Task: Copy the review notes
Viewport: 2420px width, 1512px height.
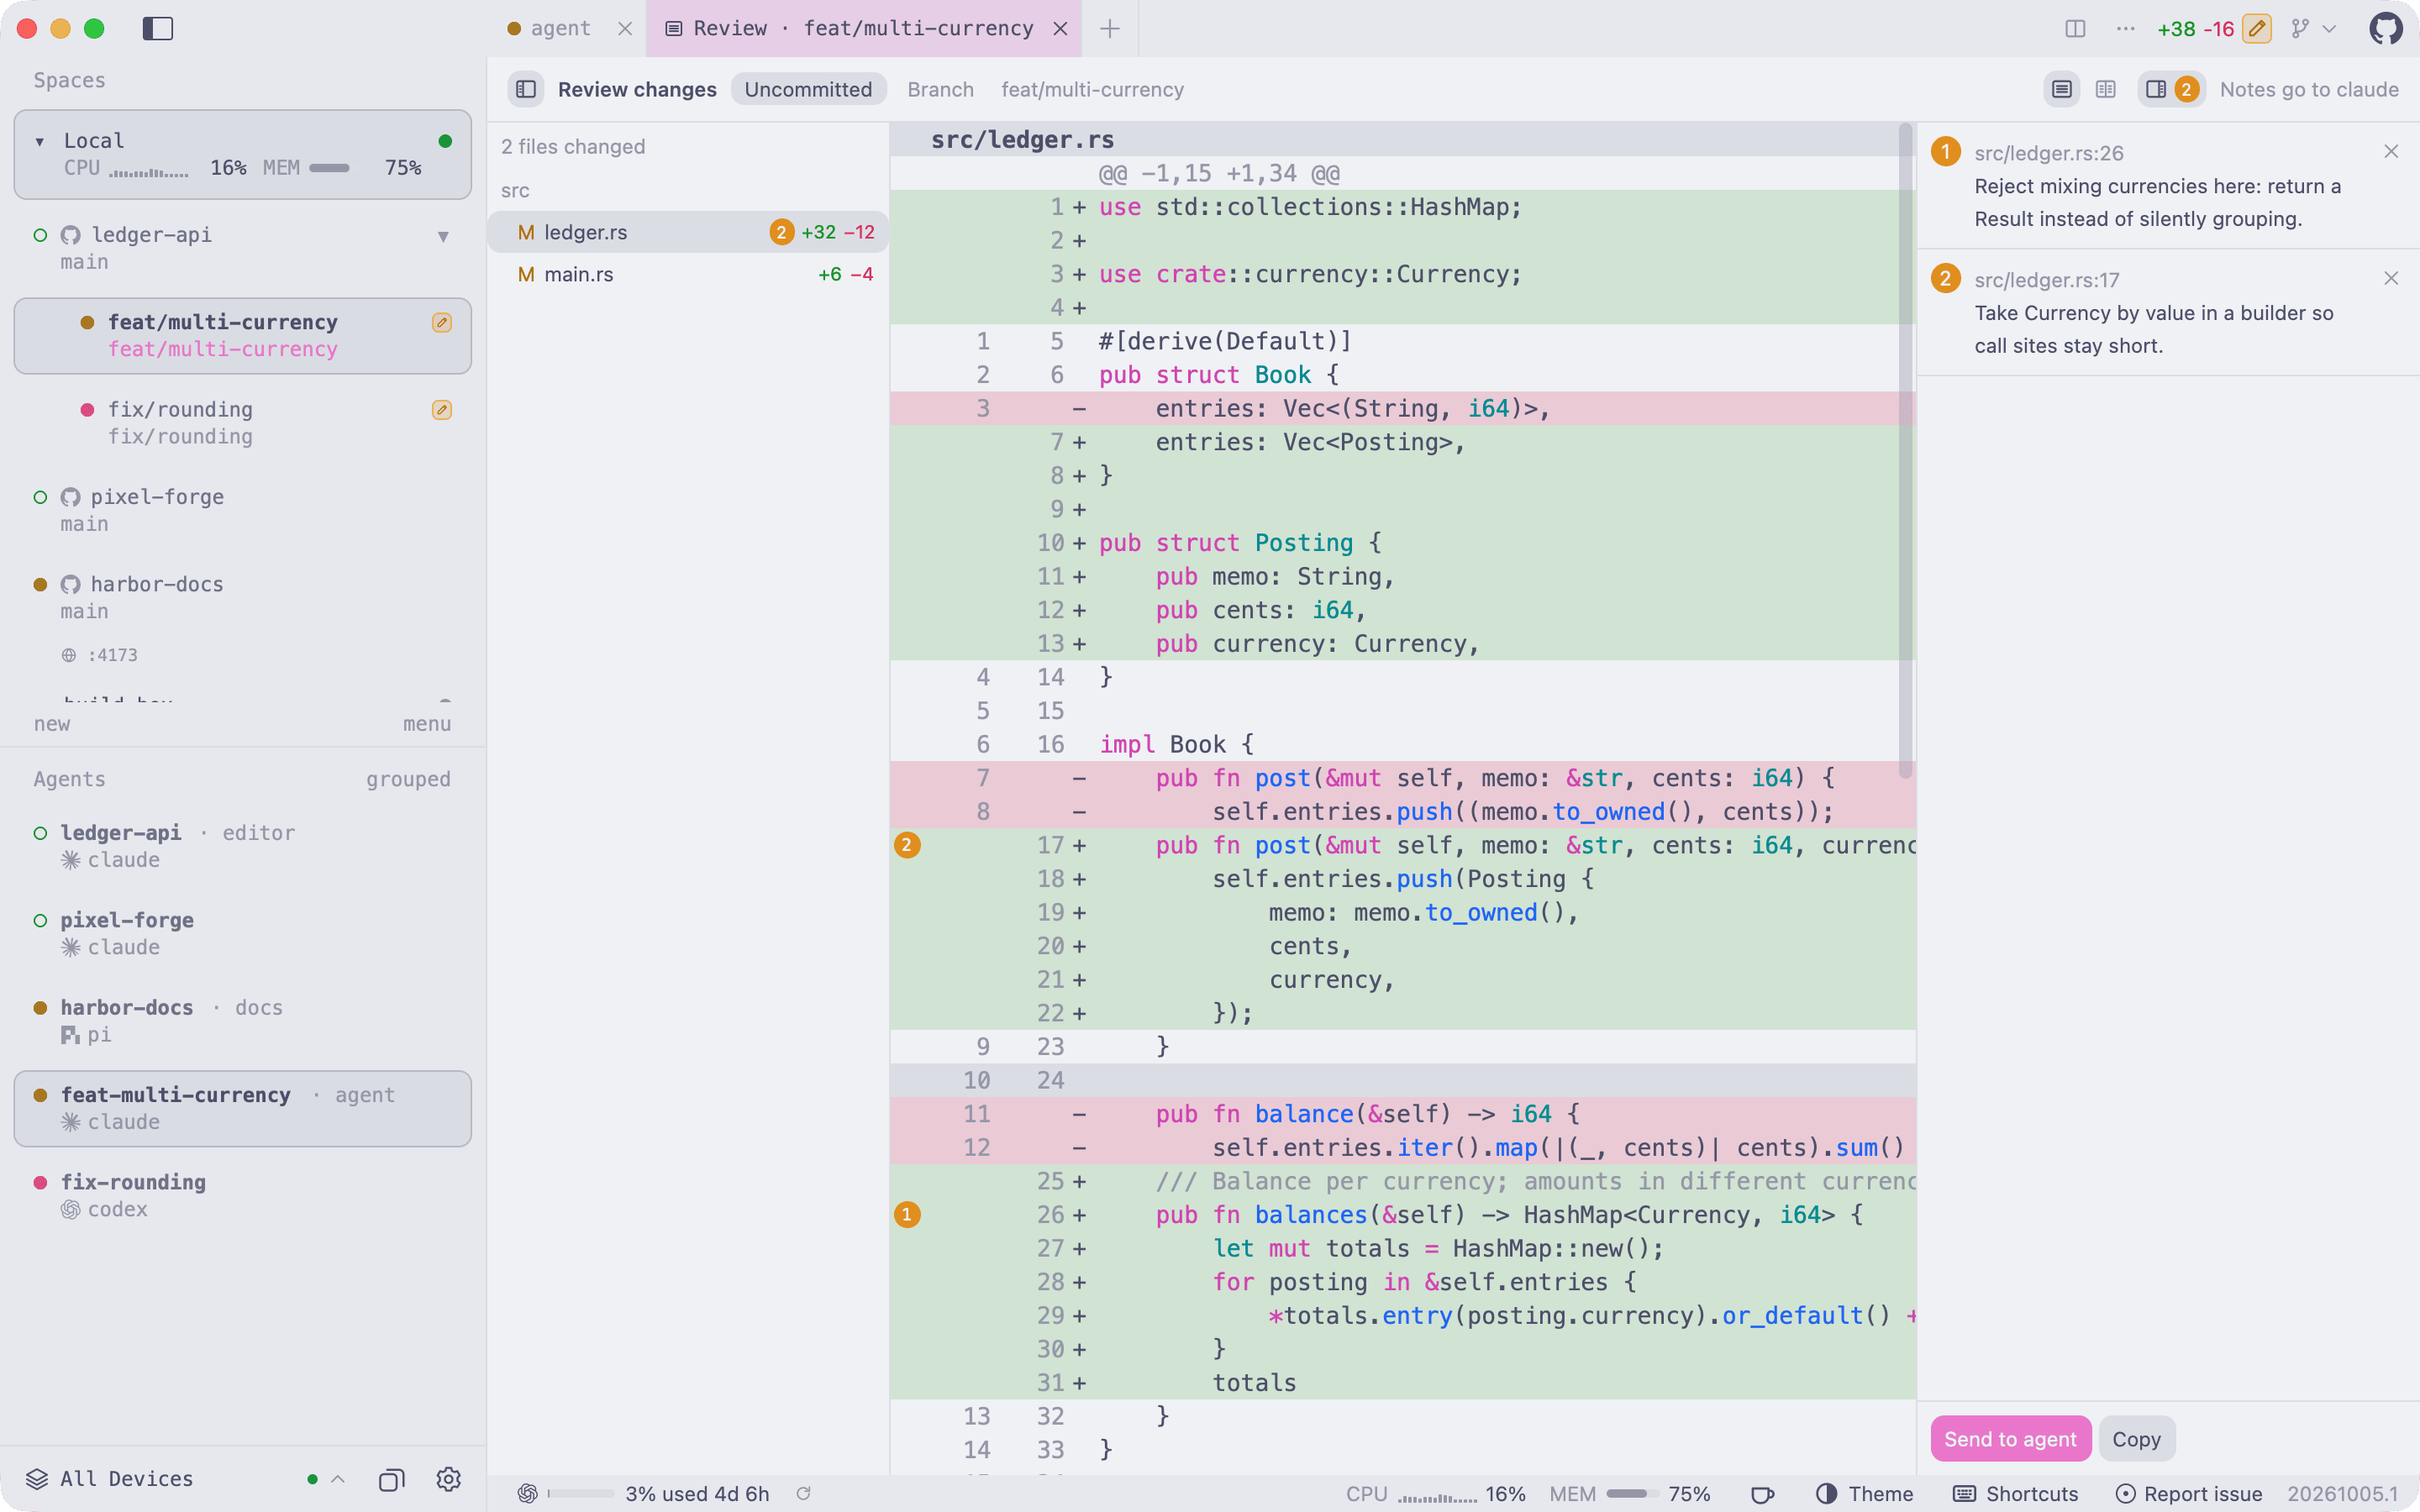Action: click(x=2136, y=1439)
